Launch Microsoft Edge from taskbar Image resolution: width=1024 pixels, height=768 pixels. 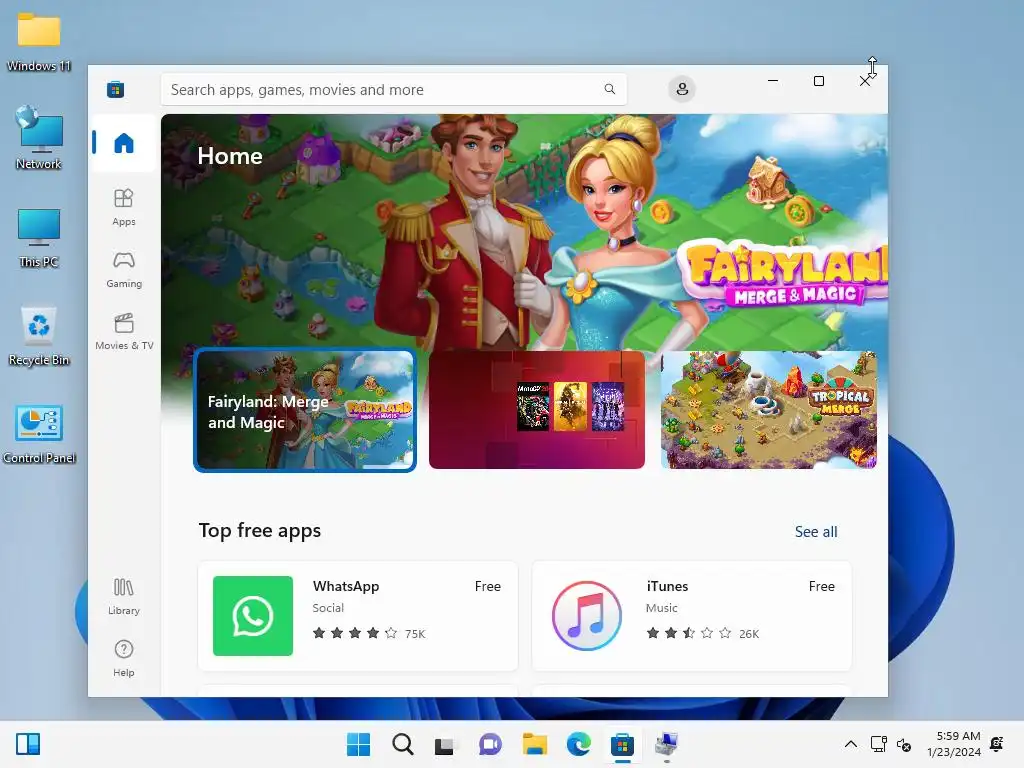[579, 744]
